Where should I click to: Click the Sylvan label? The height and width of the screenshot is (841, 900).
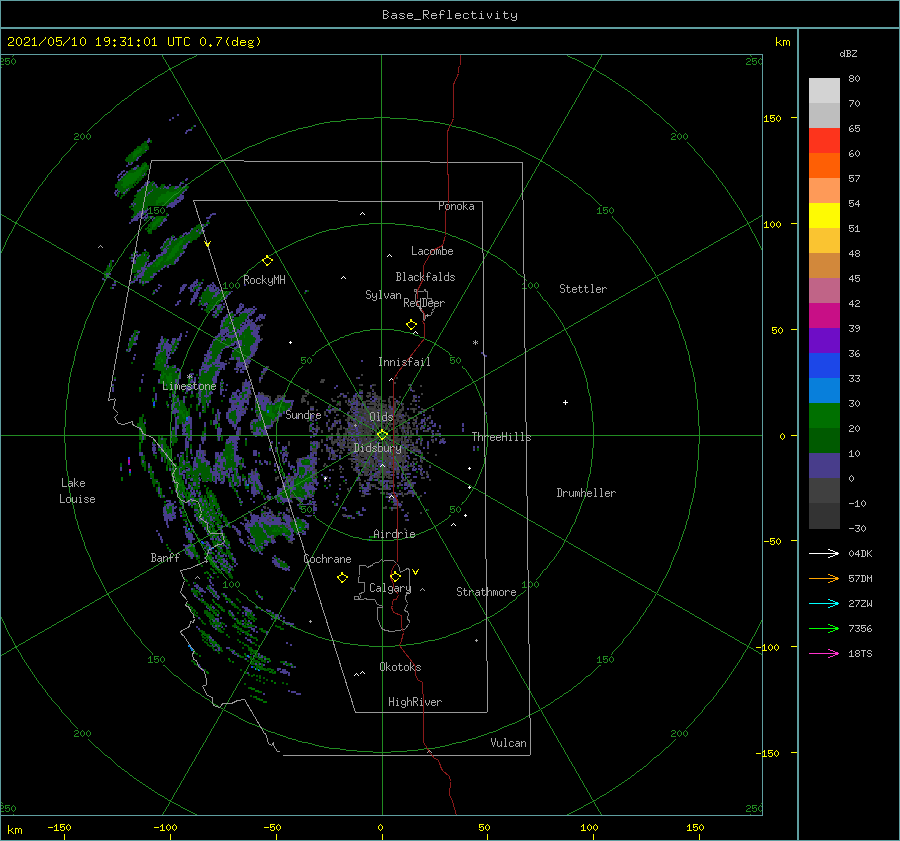(x=383, y=295)
